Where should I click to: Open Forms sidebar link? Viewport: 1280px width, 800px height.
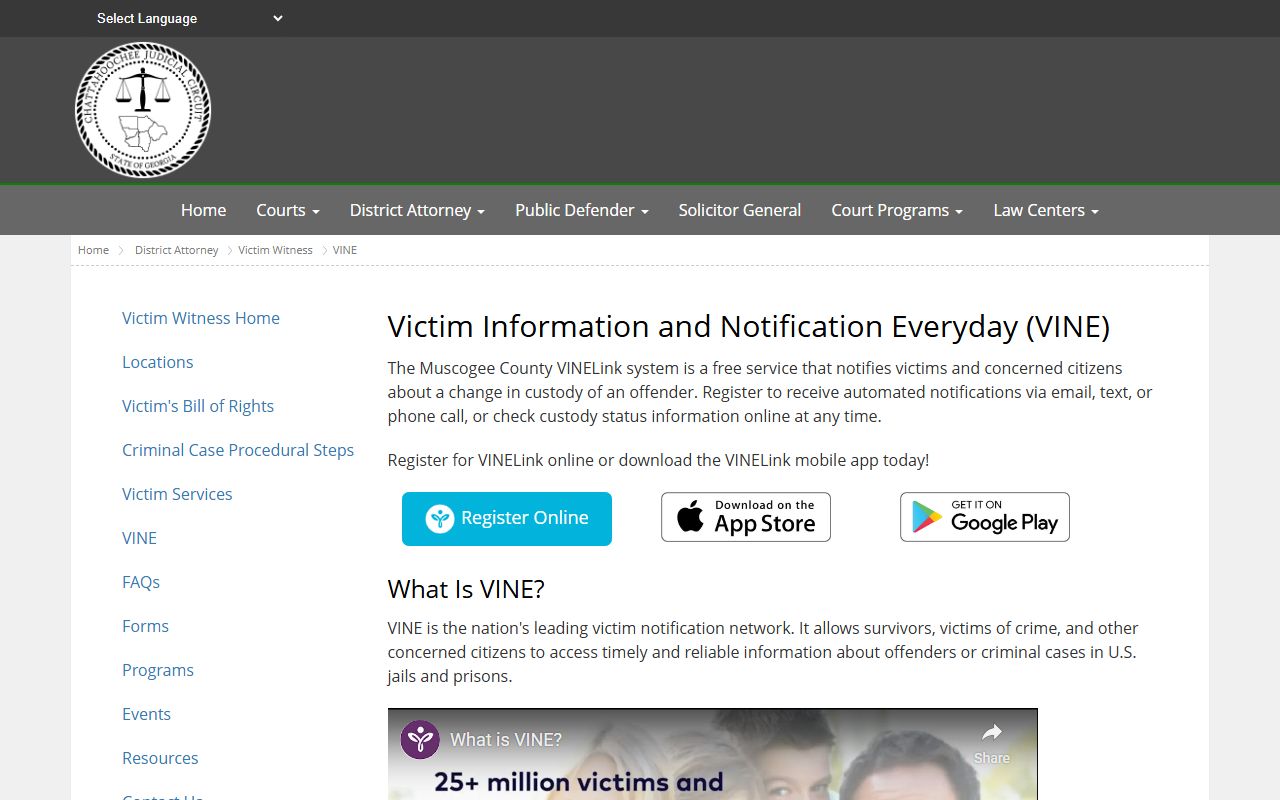145,626
